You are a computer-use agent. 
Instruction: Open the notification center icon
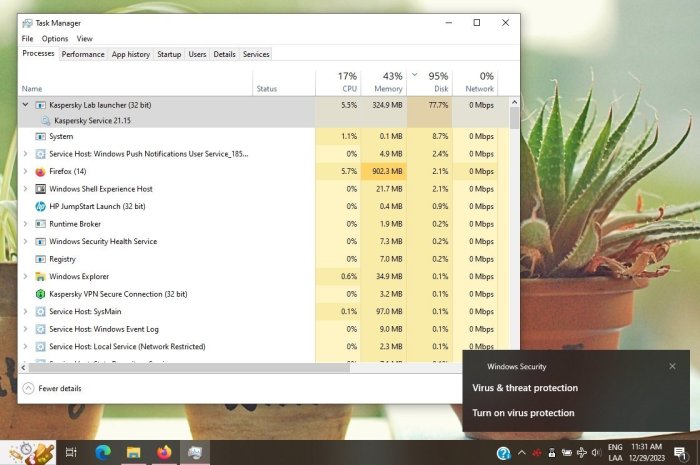680,453
